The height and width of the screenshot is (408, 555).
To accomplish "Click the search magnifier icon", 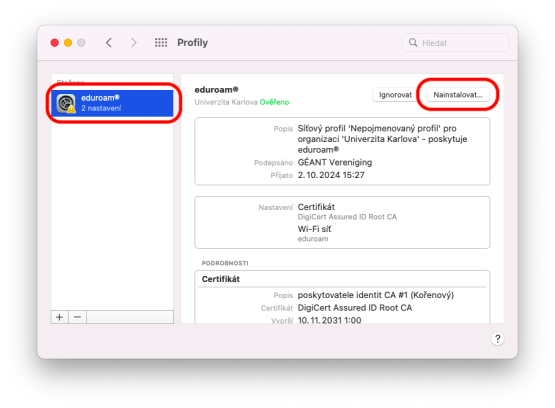I will click(413, 43).
